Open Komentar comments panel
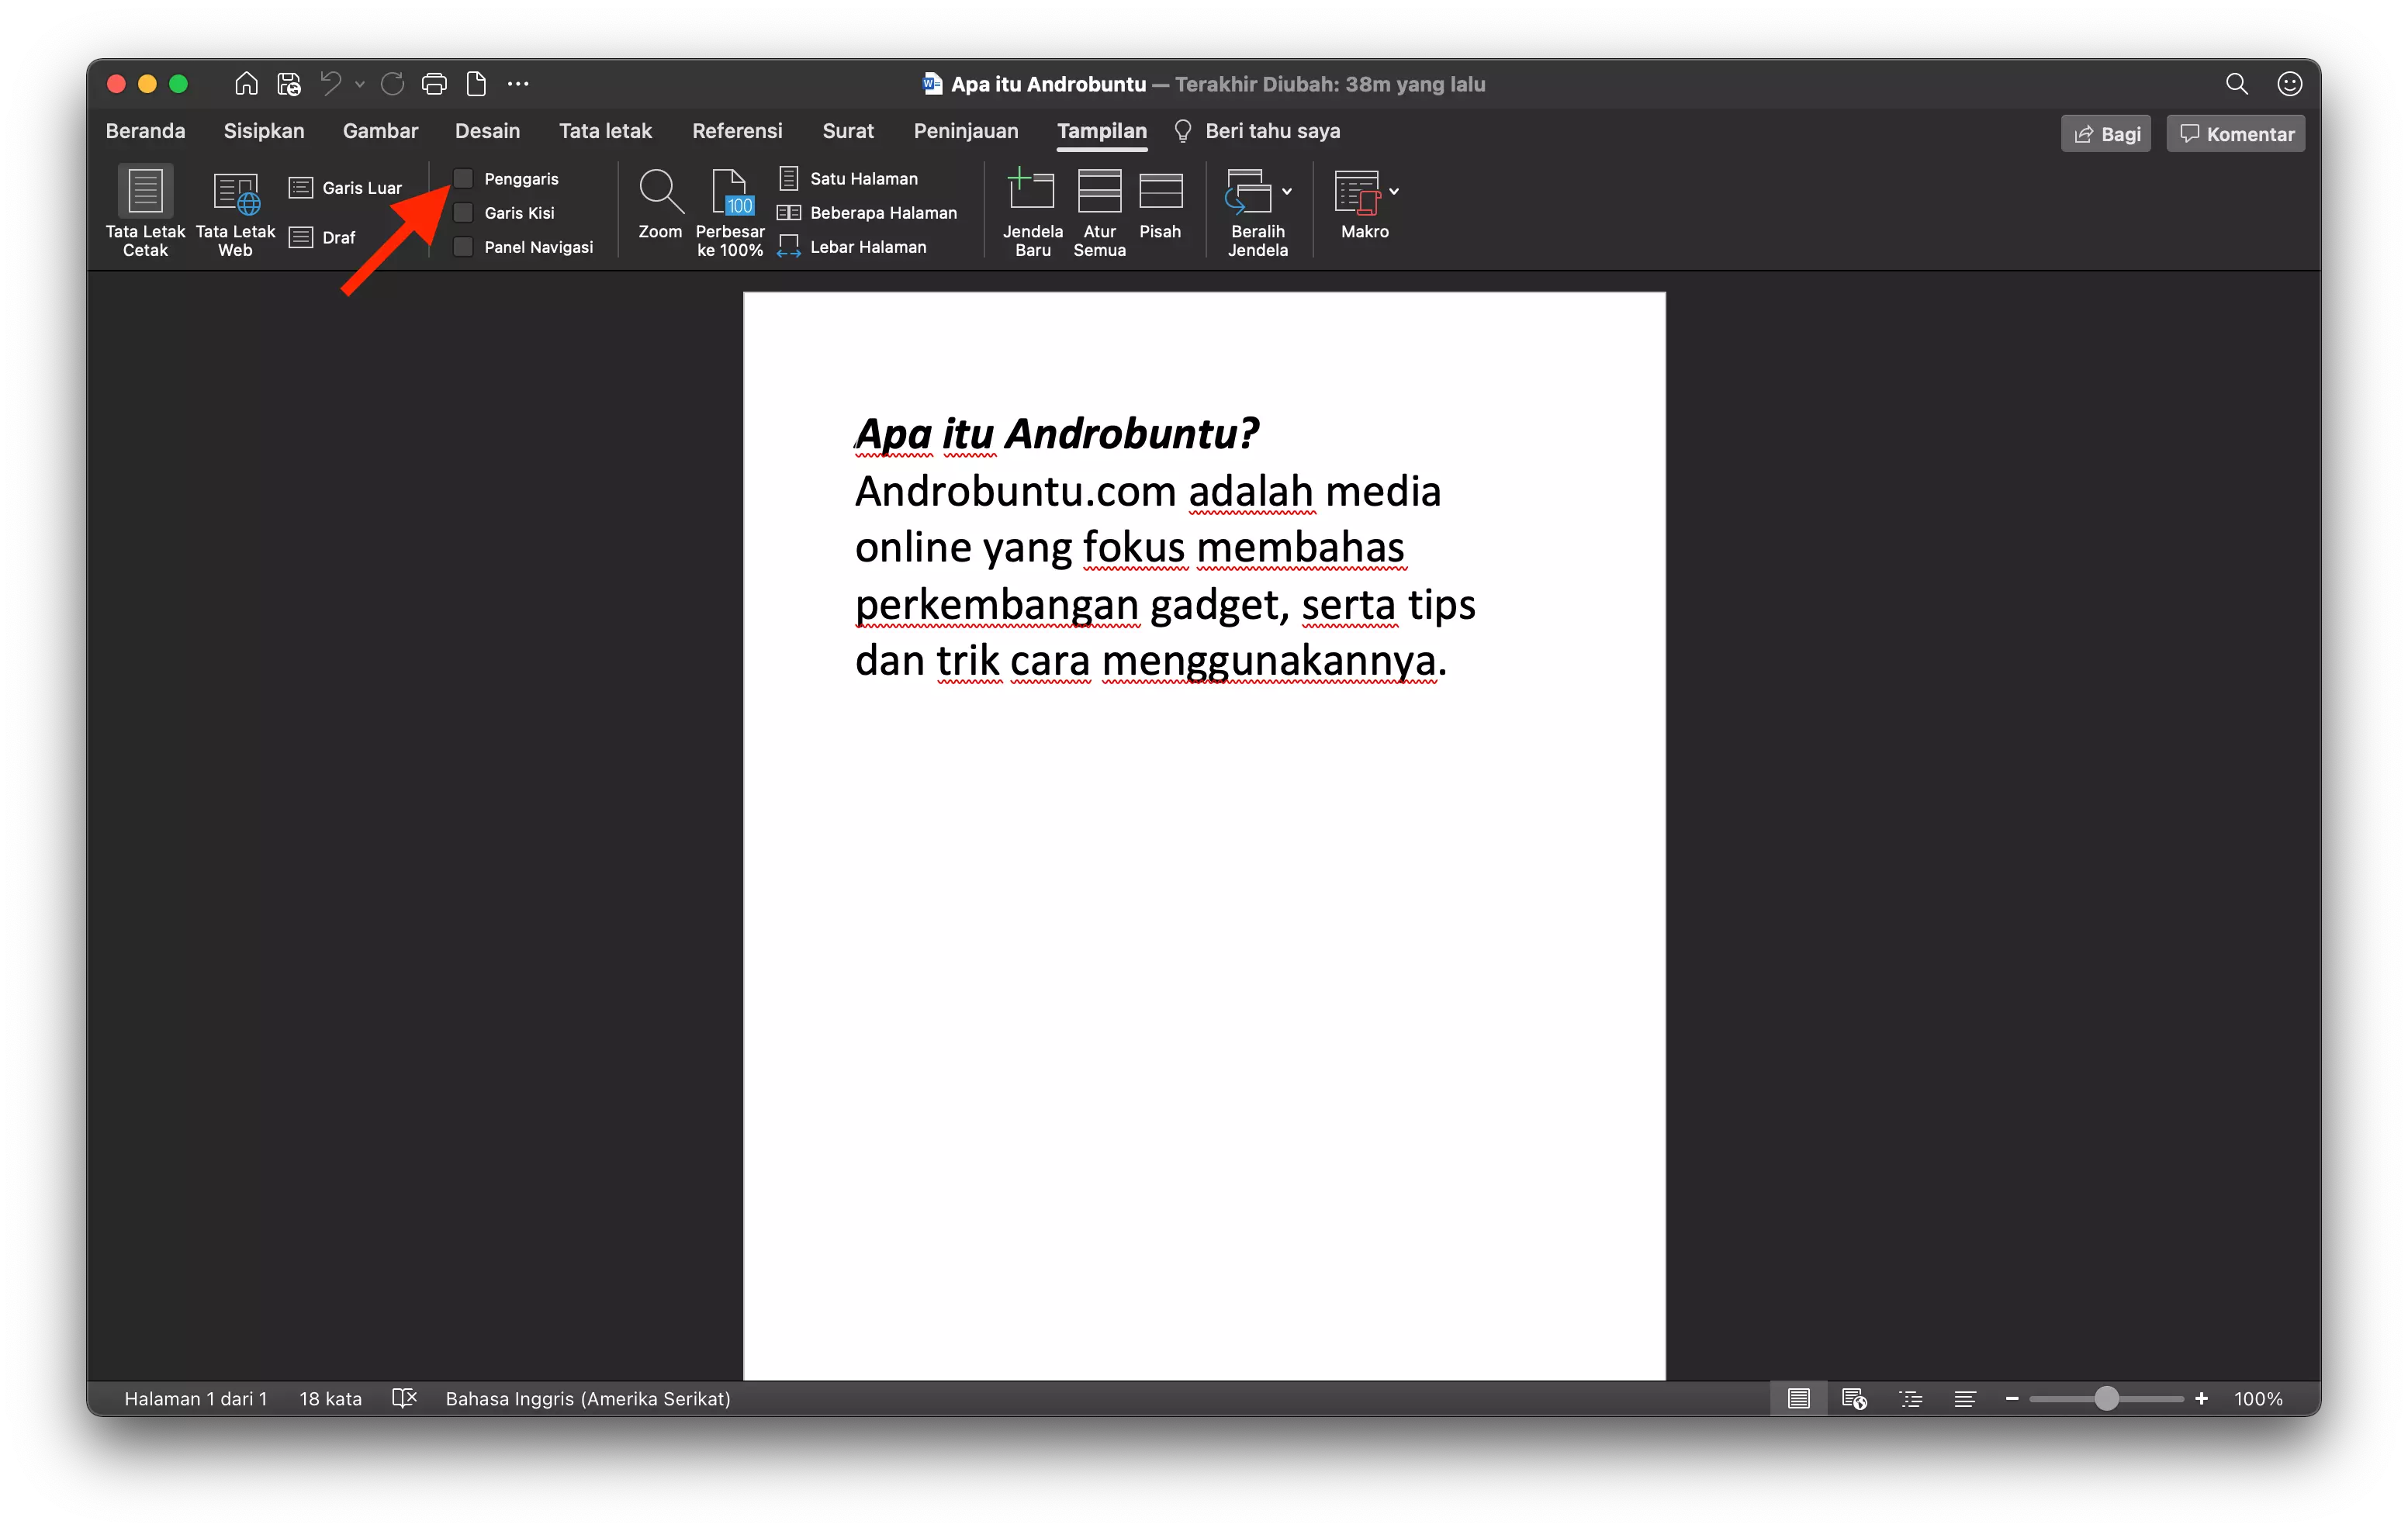The height and width of the screenshot is (1531, 2408). 2235,133
